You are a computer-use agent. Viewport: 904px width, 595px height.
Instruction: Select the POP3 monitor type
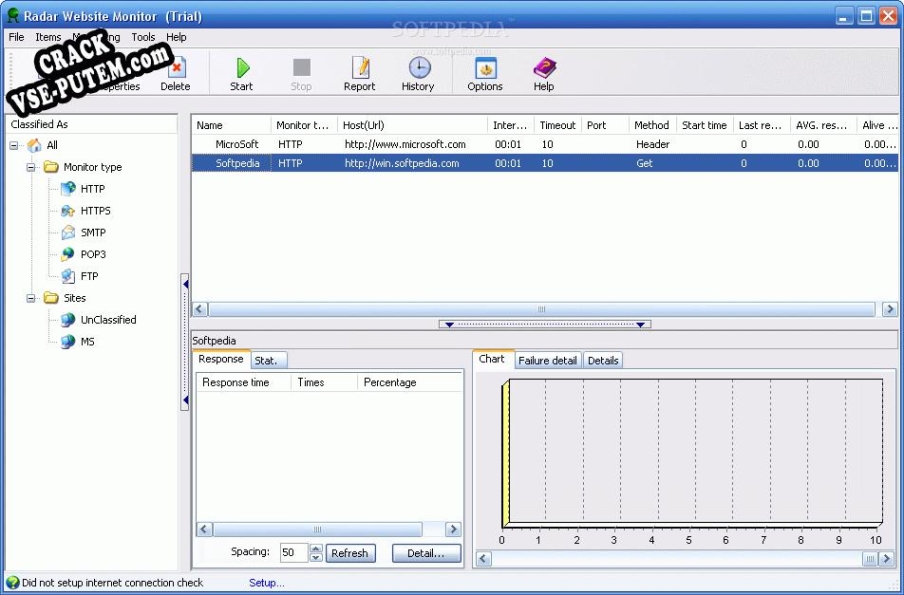(x=84, y=254)
